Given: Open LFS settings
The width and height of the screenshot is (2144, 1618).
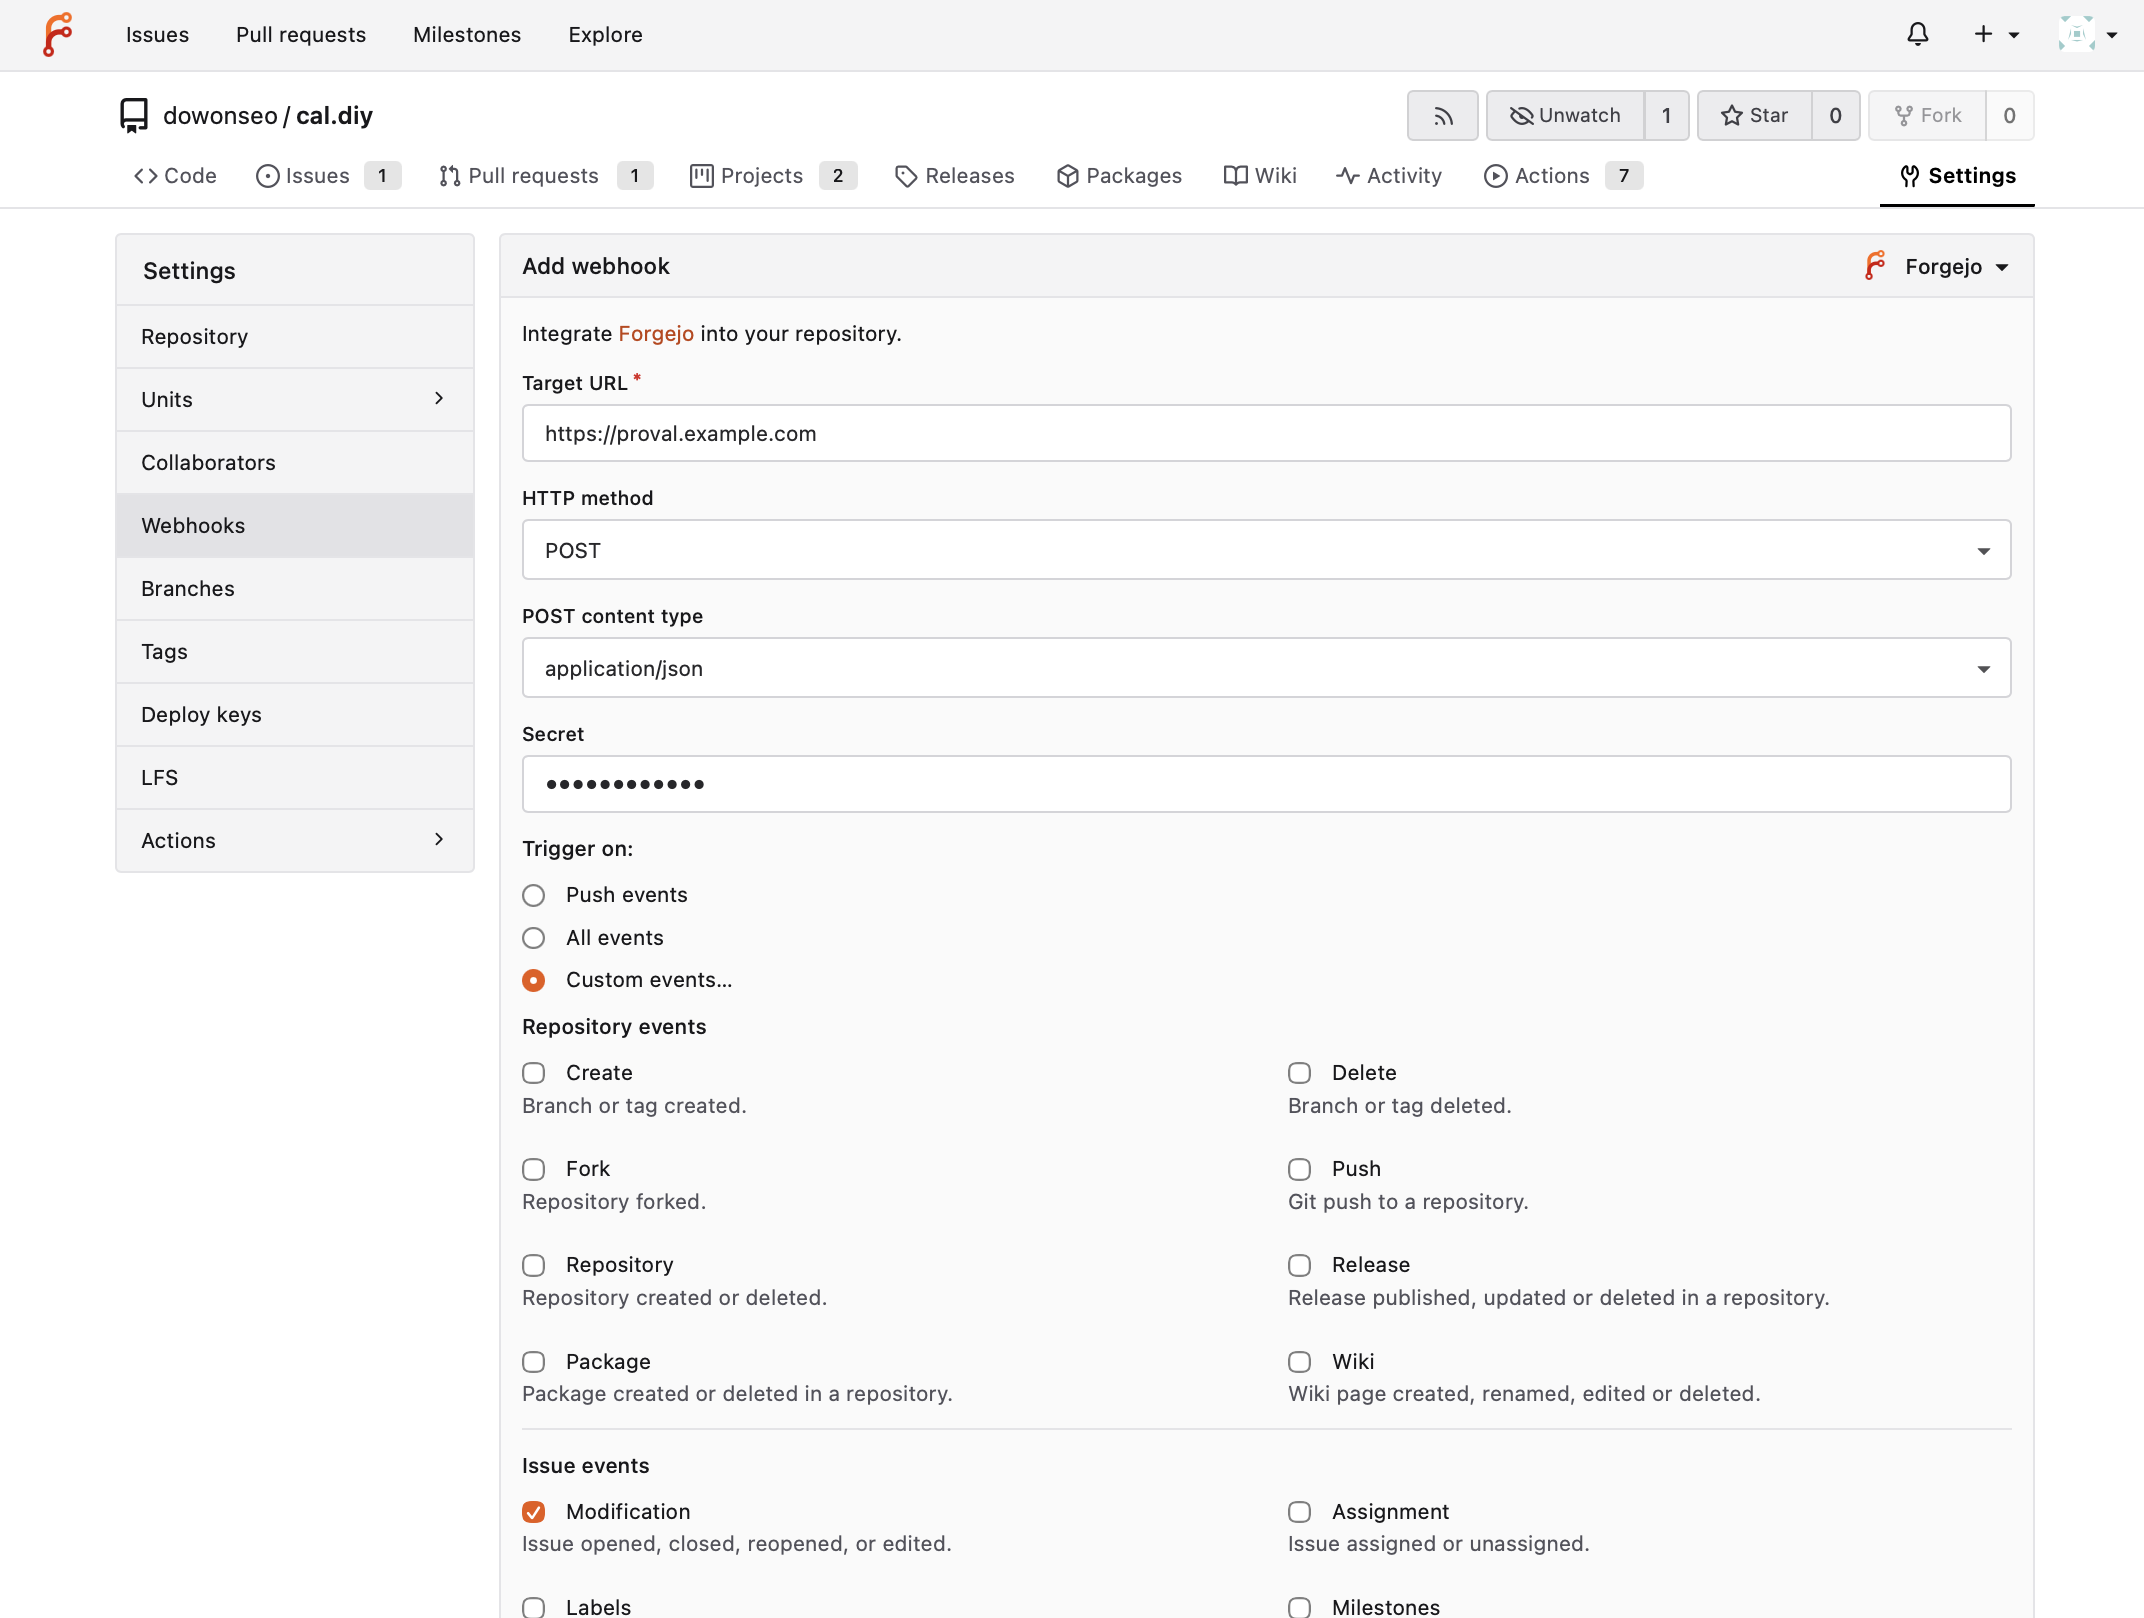Looking at the screenshot, I should coord(295,778).
